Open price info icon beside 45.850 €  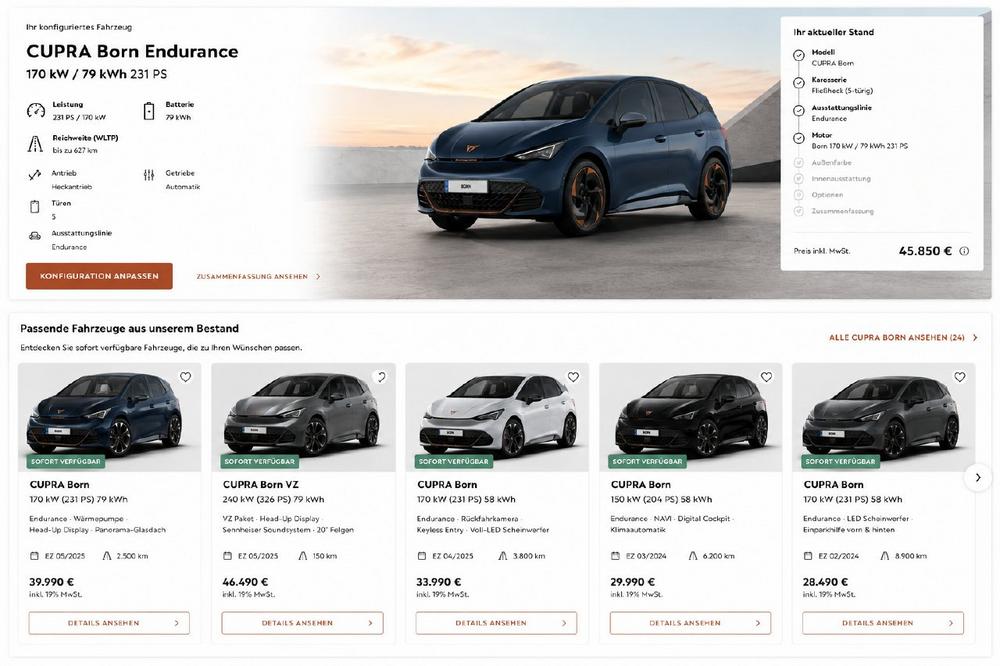coord(964,251)
